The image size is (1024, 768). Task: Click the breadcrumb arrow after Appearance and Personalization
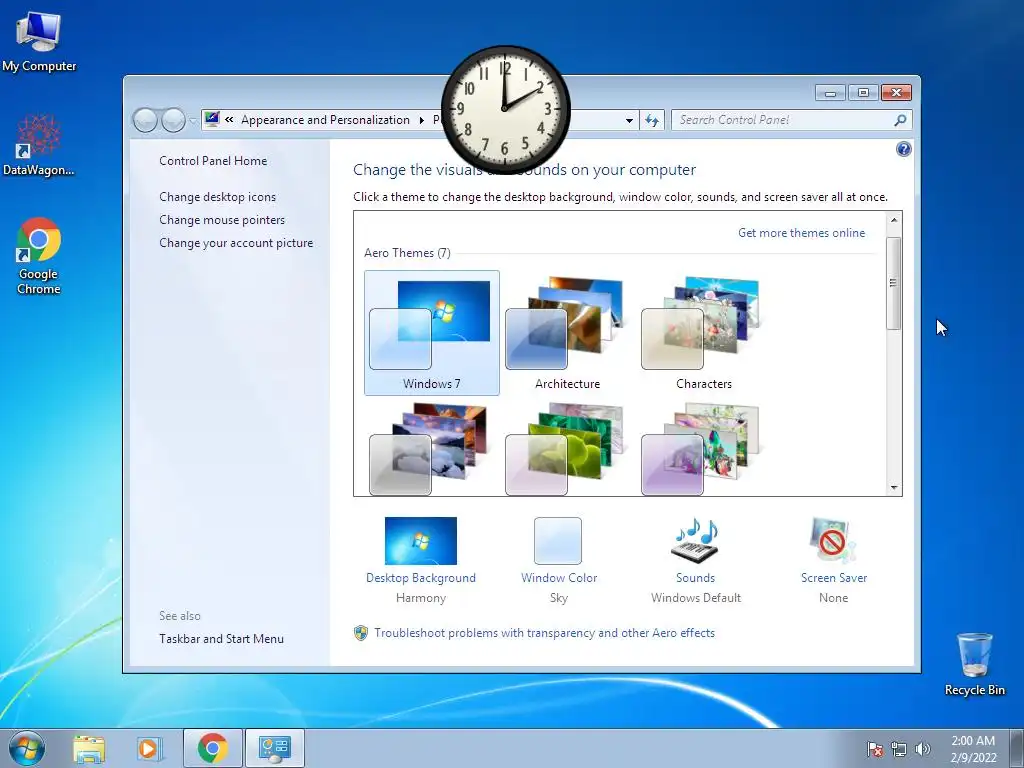tap(421, 120)
